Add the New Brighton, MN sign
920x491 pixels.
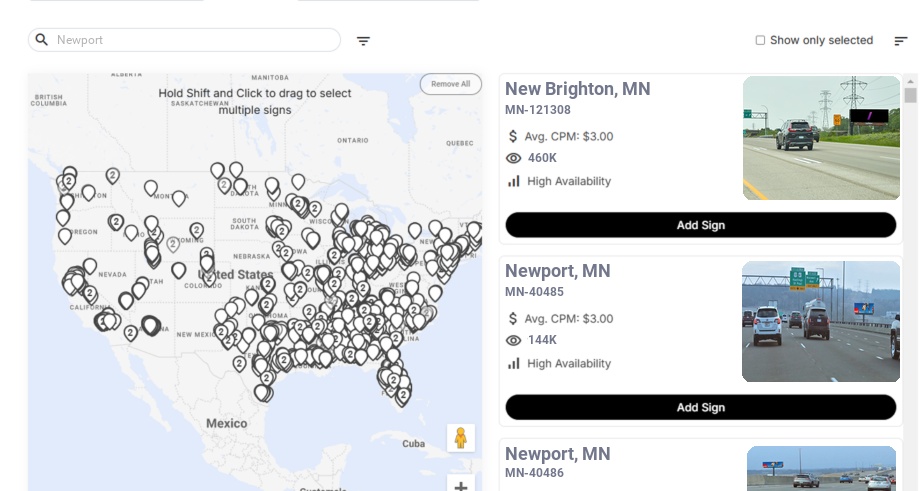(700, 225)
